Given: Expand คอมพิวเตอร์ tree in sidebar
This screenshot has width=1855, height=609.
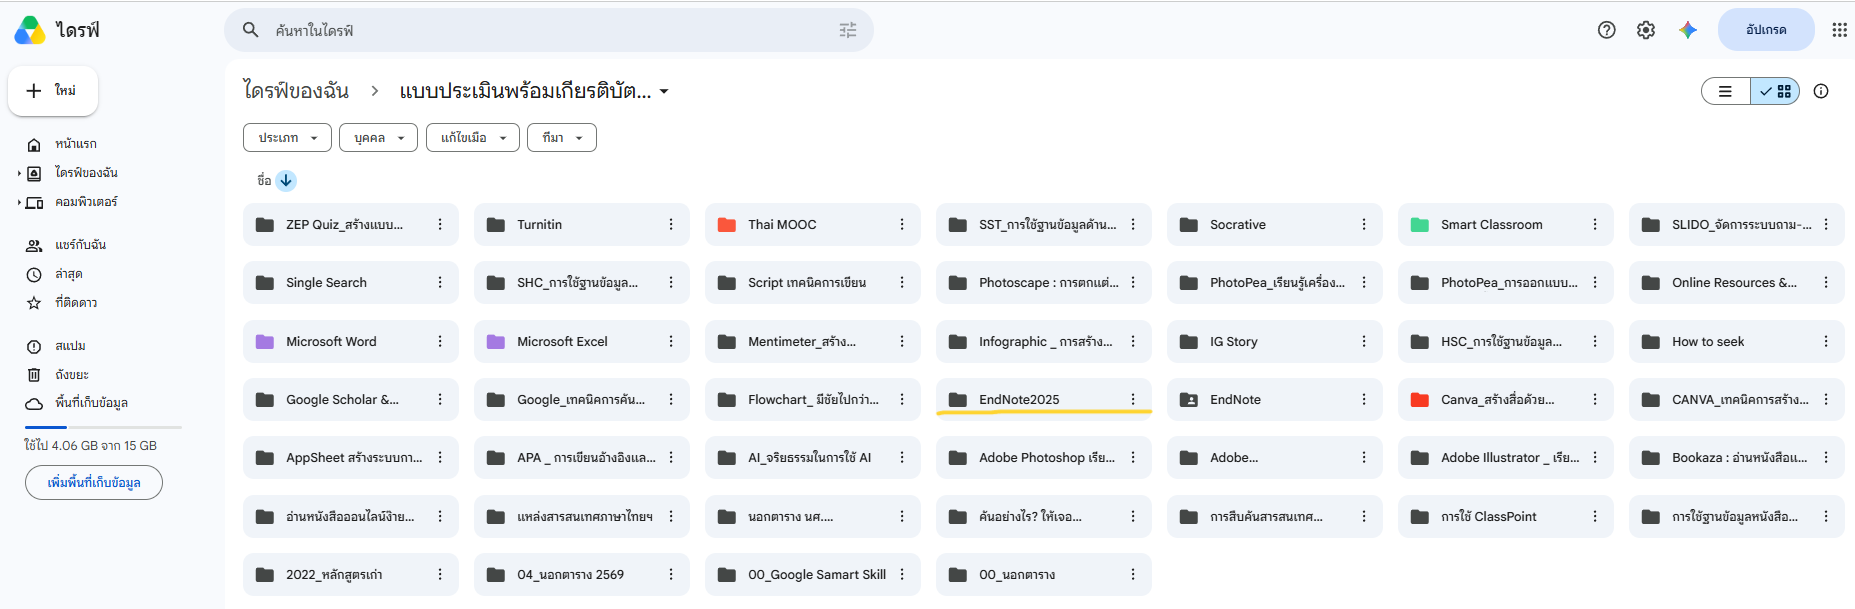Looking at the screenshot, I should (19, 203).
